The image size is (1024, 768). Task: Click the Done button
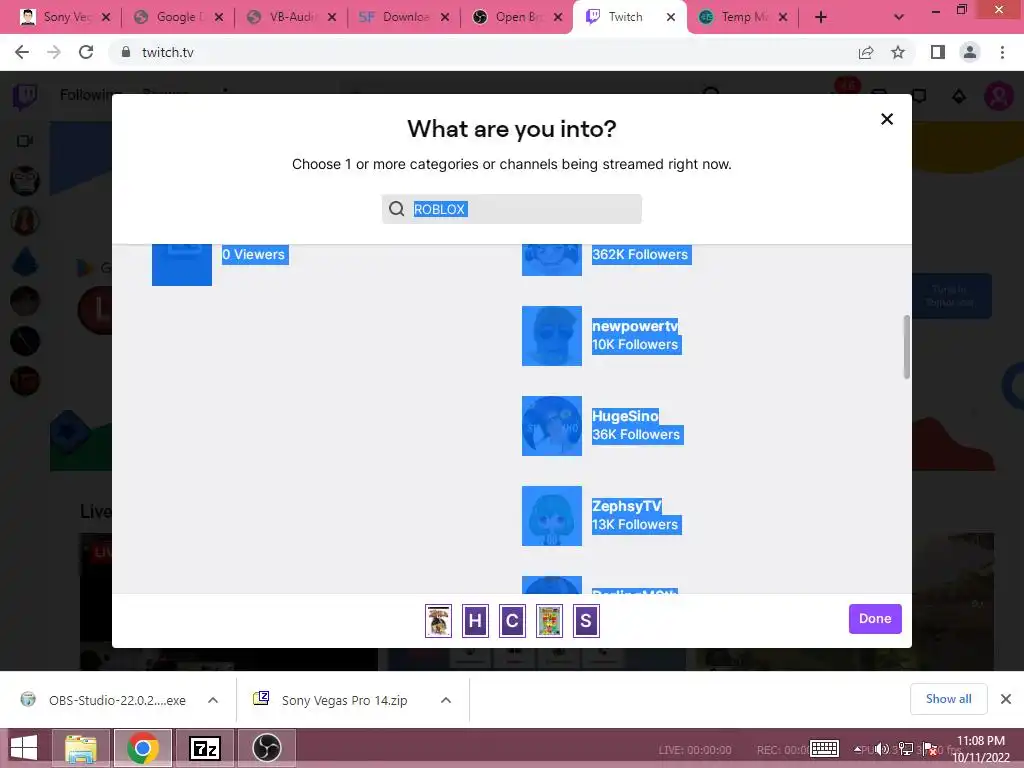pos(874,618)
